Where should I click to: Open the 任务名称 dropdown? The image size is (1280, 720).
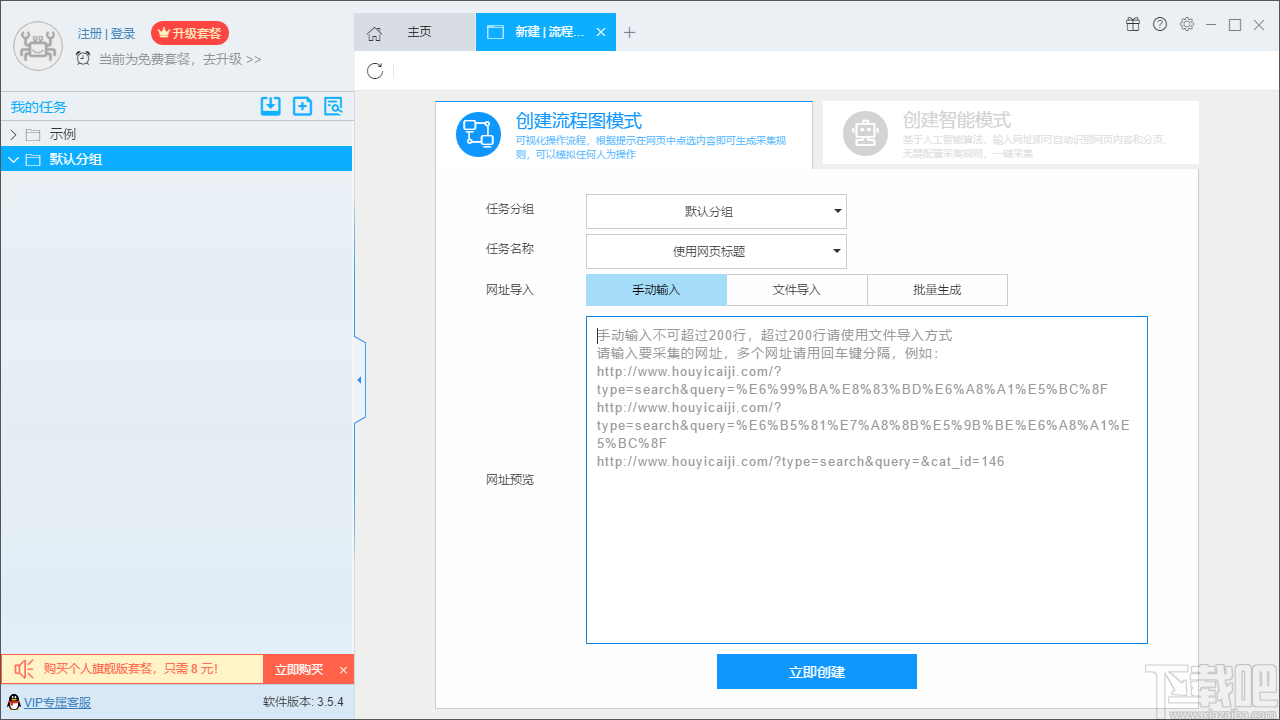716,252
